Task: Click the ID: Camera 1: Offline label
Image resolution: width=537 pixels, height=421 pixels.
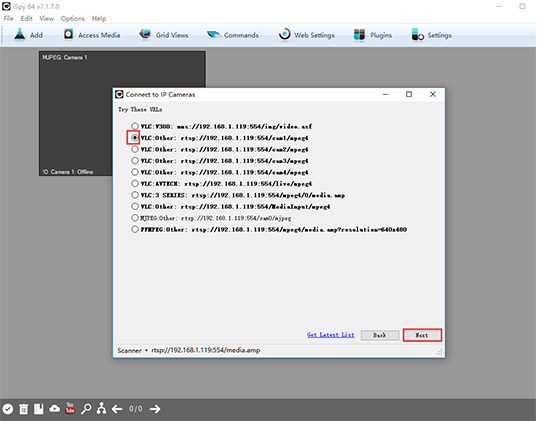Action: coord(68,172)
